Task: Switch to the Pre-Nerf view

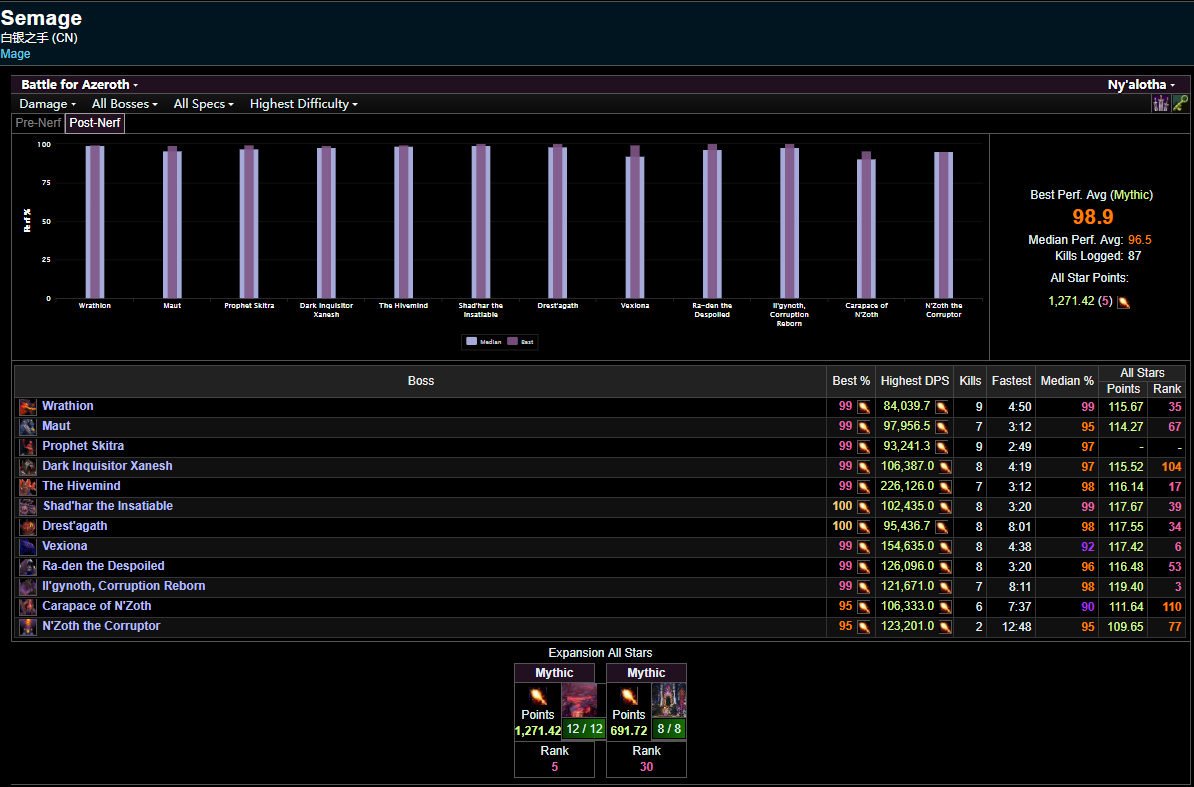Action: click(37, 122)
